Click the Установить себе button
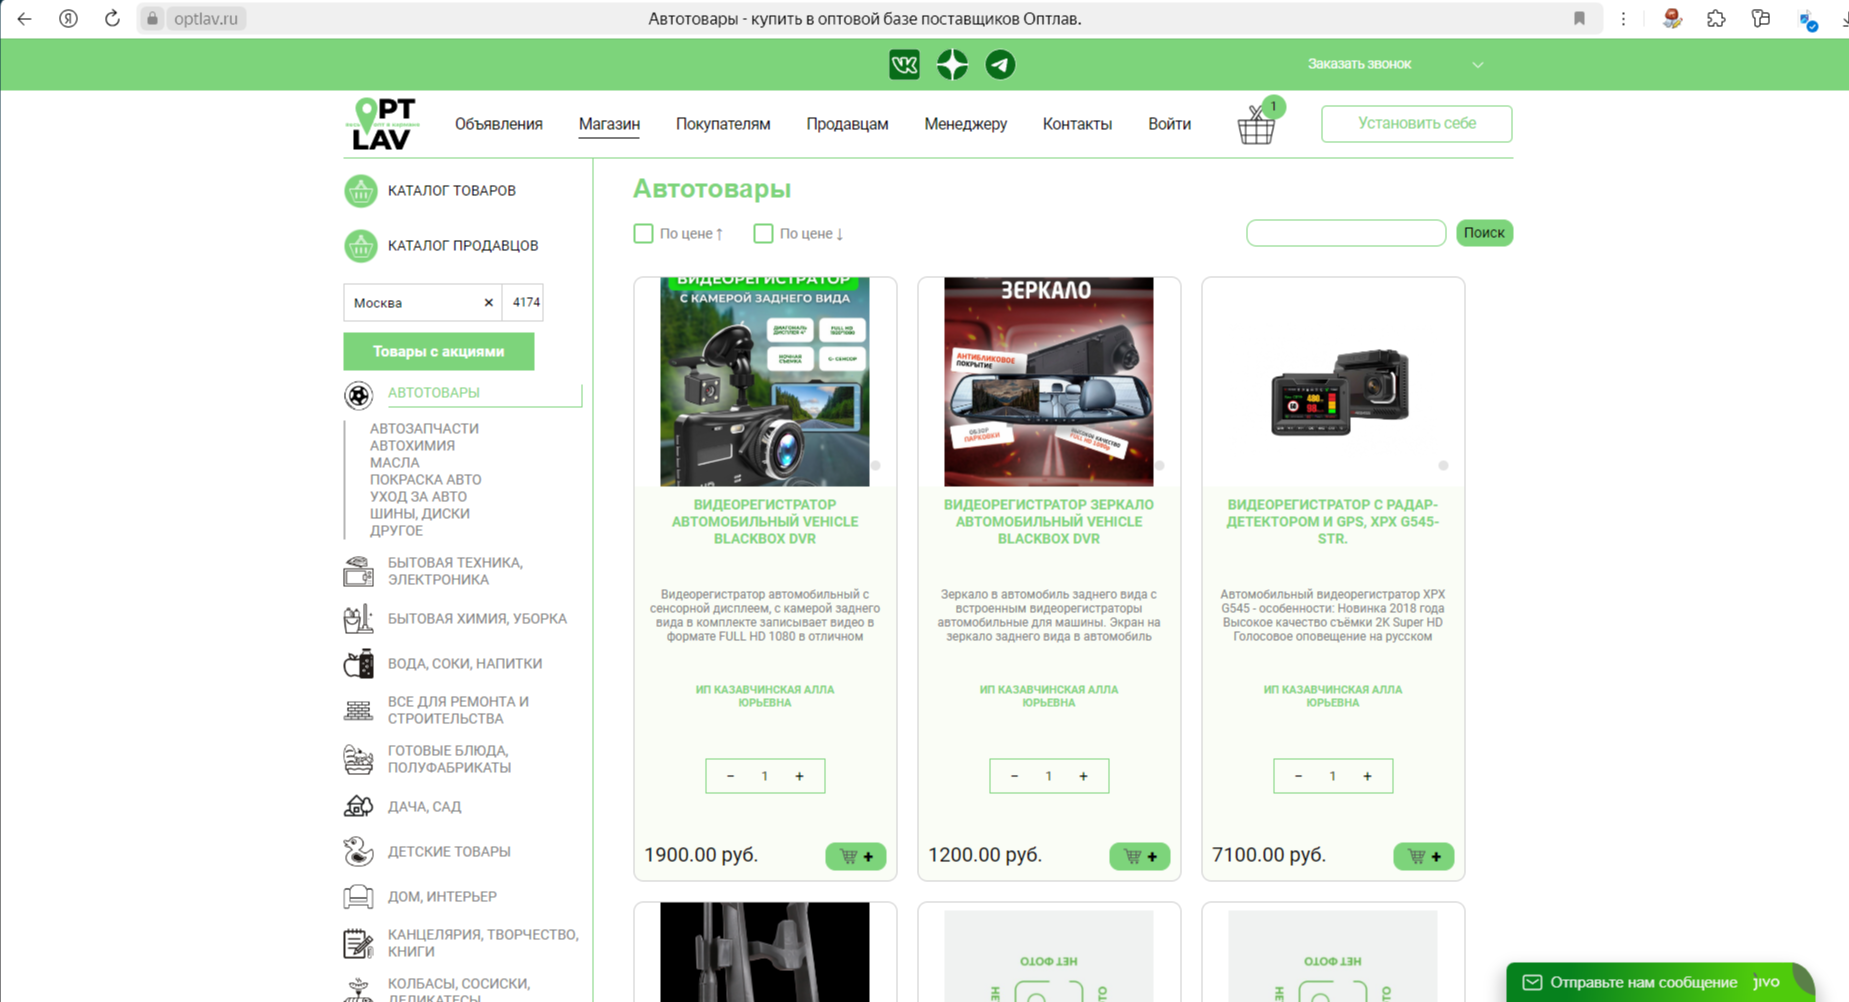Image resolution: width=1849 pixels, height=1002 pixels. (1416, 124)
